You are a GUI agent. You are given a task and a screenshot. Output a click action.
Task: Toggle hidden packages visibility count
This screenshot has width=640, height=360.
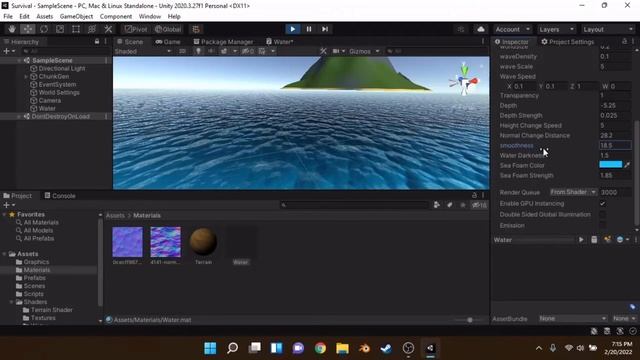(x=480, y=205)
